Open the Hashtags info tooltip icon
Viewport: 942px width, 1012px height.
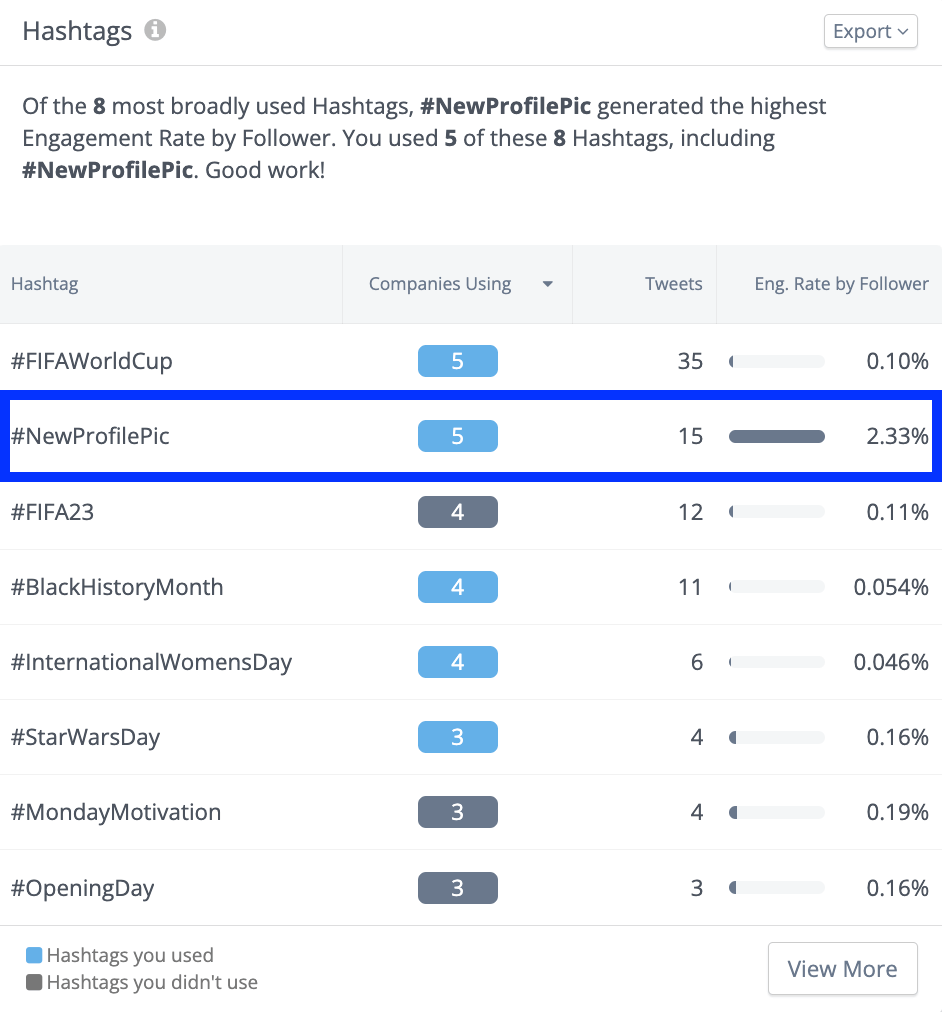tap(157, 30)
